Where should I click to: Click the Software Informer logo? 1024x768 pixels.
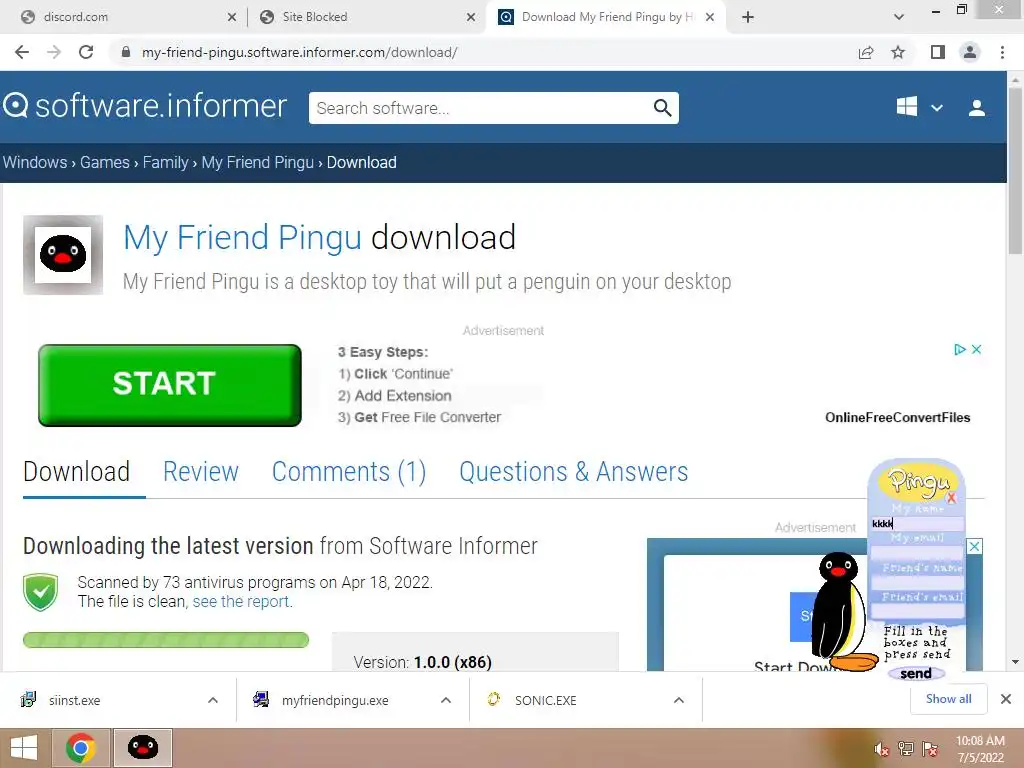pos(145,106)
